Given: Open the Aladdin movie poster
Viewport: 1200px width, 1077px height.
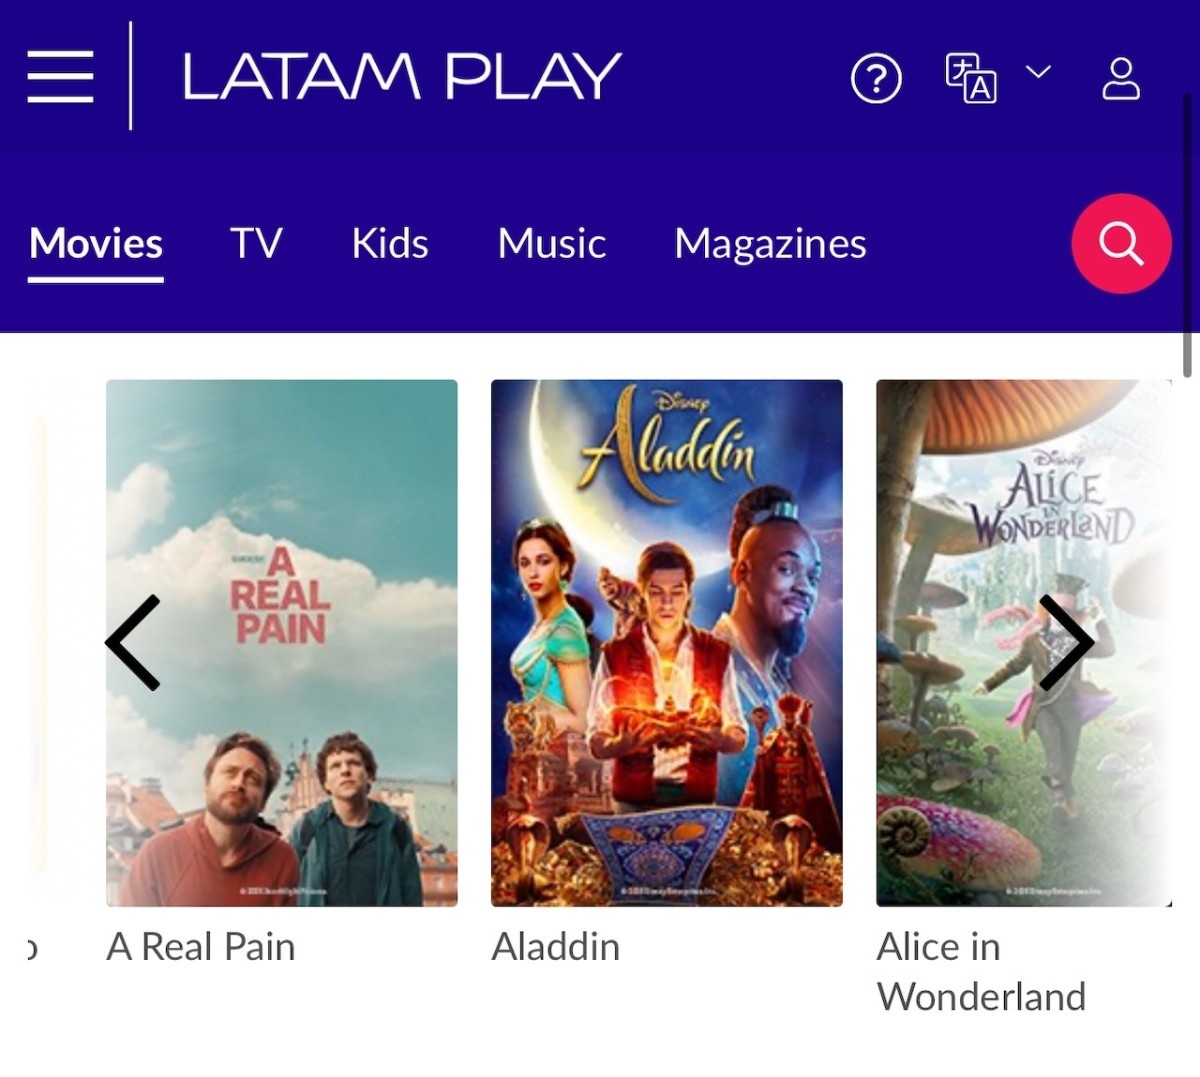Looking at the screenshot, I should (667, 643).
